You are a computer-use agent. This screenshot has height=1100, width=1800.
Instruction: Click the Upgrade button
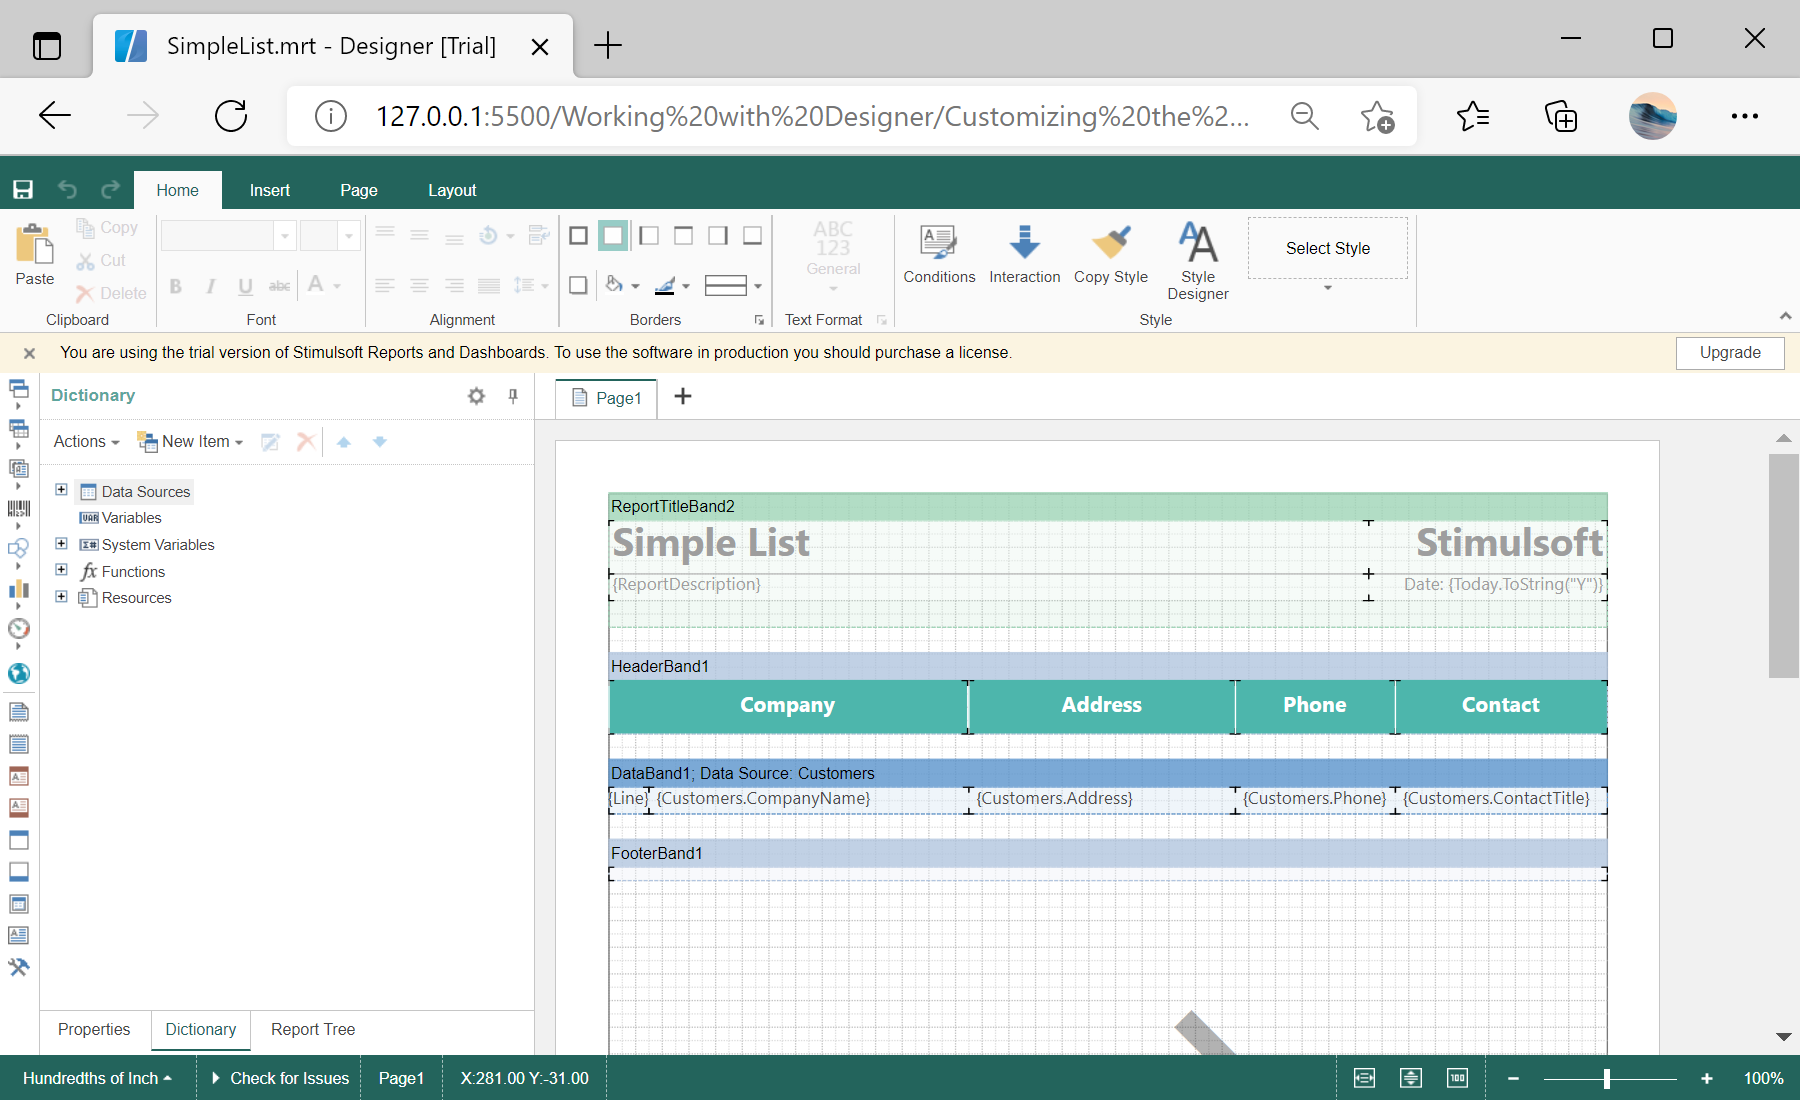pyautogui.click(x=1730, y=353)
